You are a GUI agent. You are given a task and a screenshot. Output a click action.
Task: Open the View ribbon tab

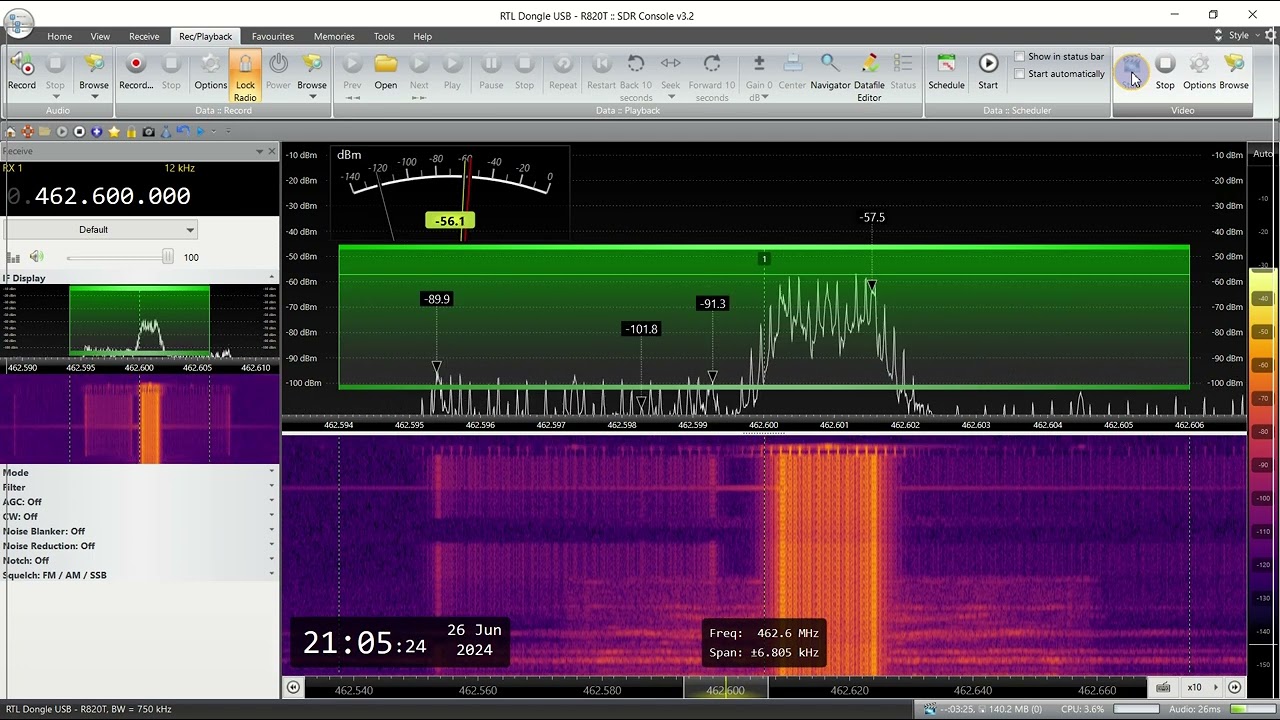[100, 36]
